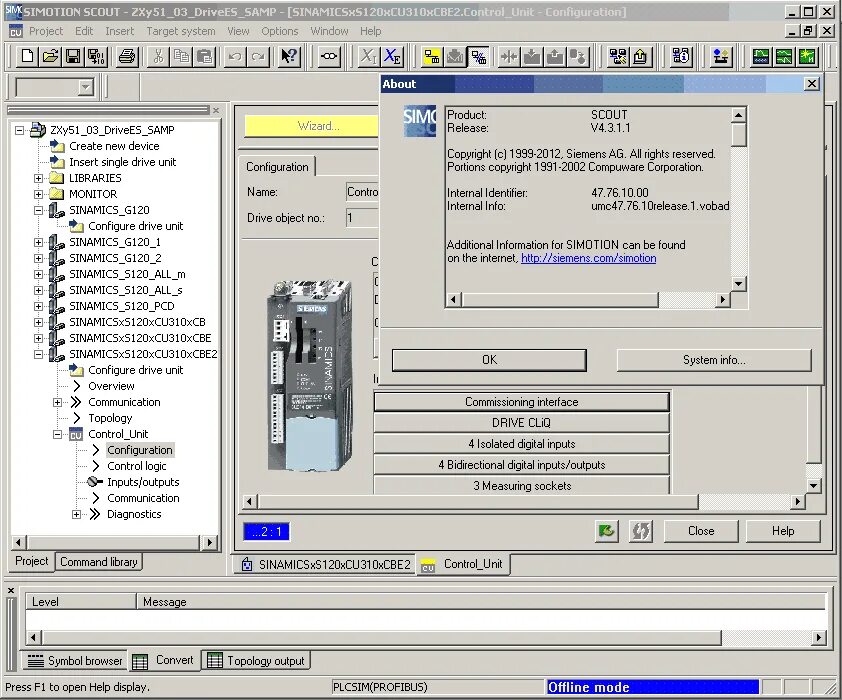Click the message output scroll left arrow
The image size is (842, 700).
33,638
